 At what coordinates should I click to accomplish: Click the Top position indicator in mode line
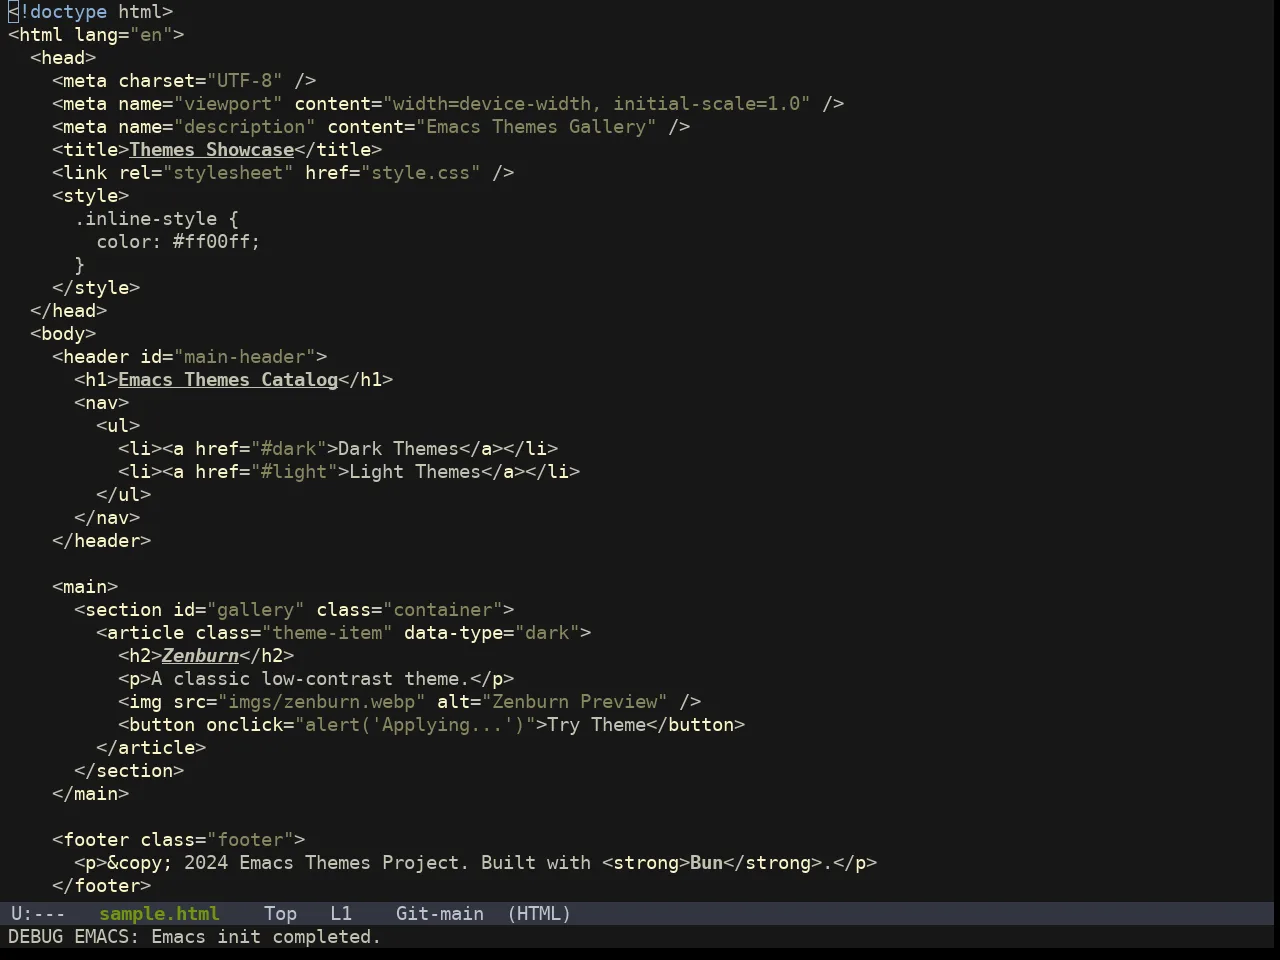[x=280, y=914]
